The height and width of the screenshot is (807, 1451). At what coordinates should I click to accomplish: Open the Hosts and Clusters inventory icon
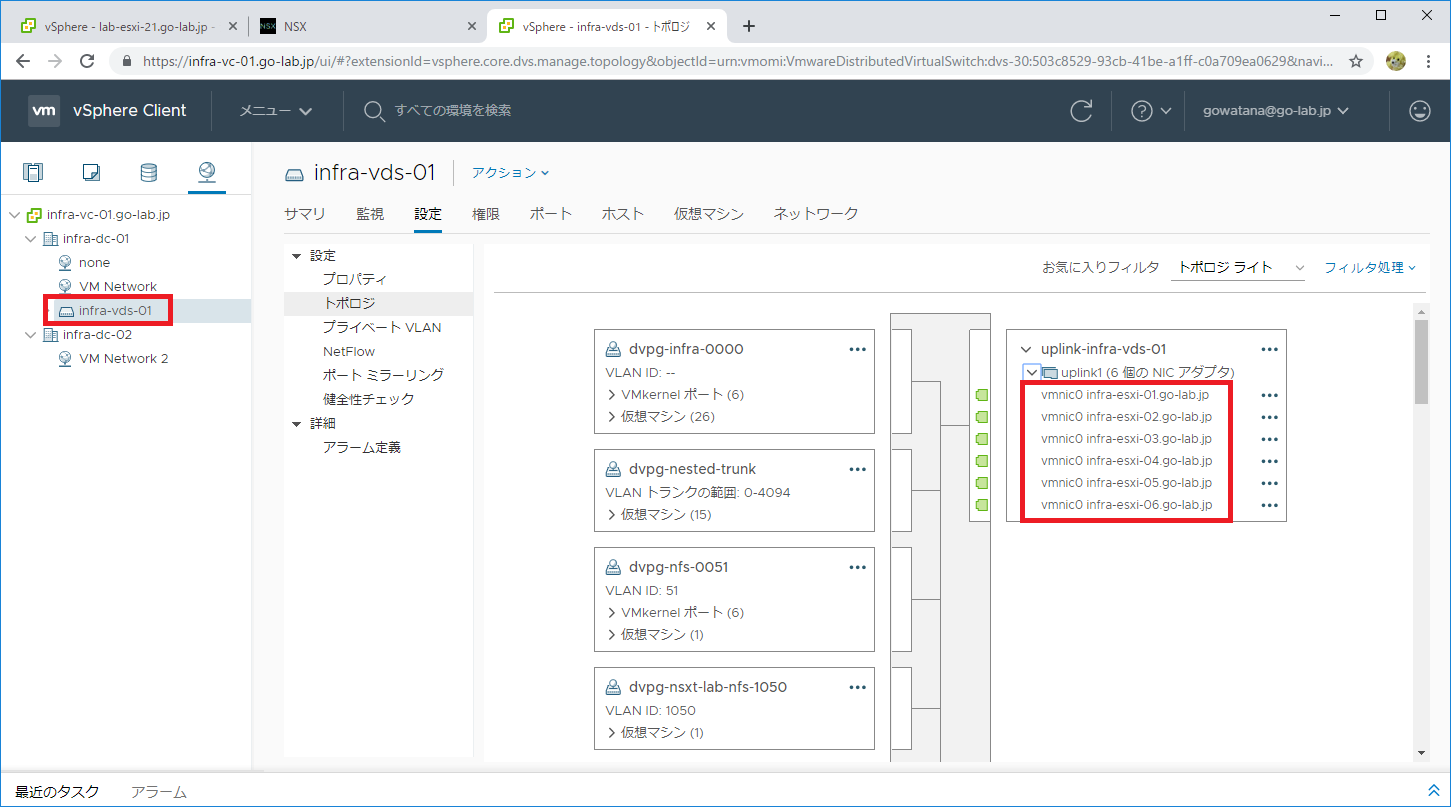(33, 172)
